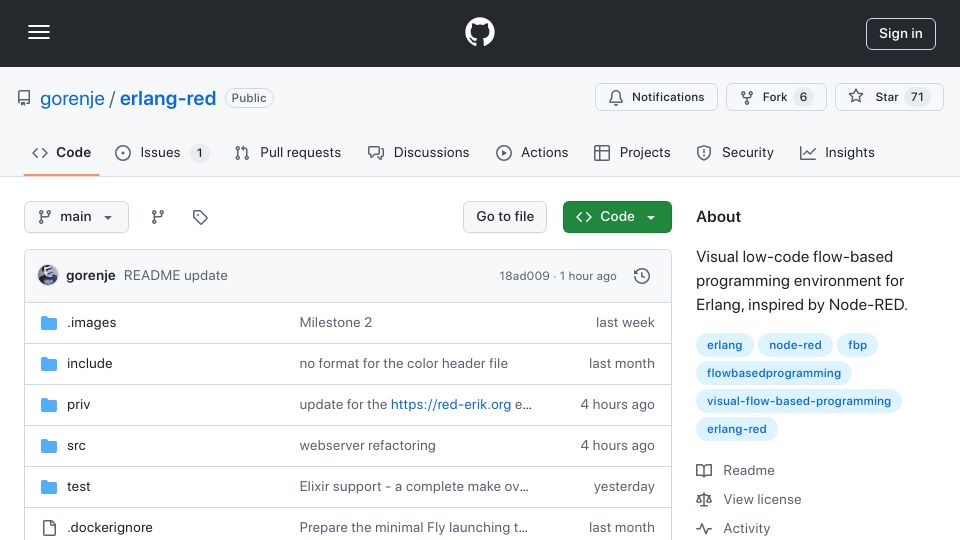
Task: Click gorenje's avatar in commit row
Action: 48,276
